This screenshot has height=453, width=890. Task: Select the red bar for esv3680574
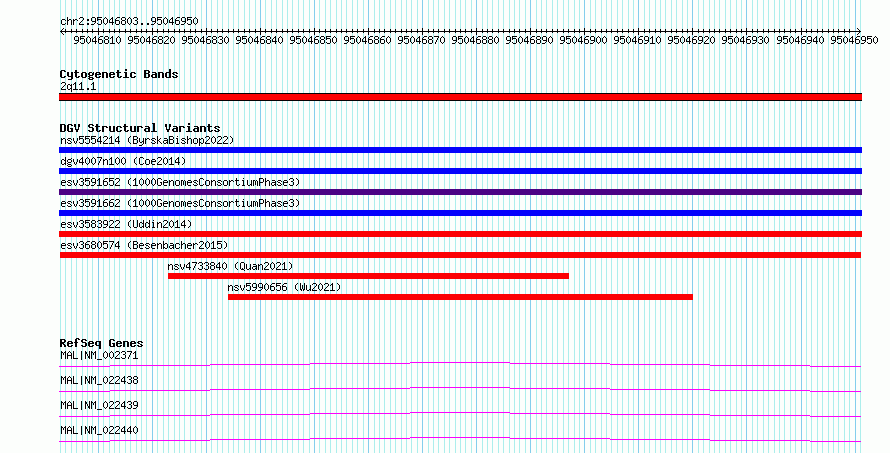pyautogui.click(x=460, y=255)
